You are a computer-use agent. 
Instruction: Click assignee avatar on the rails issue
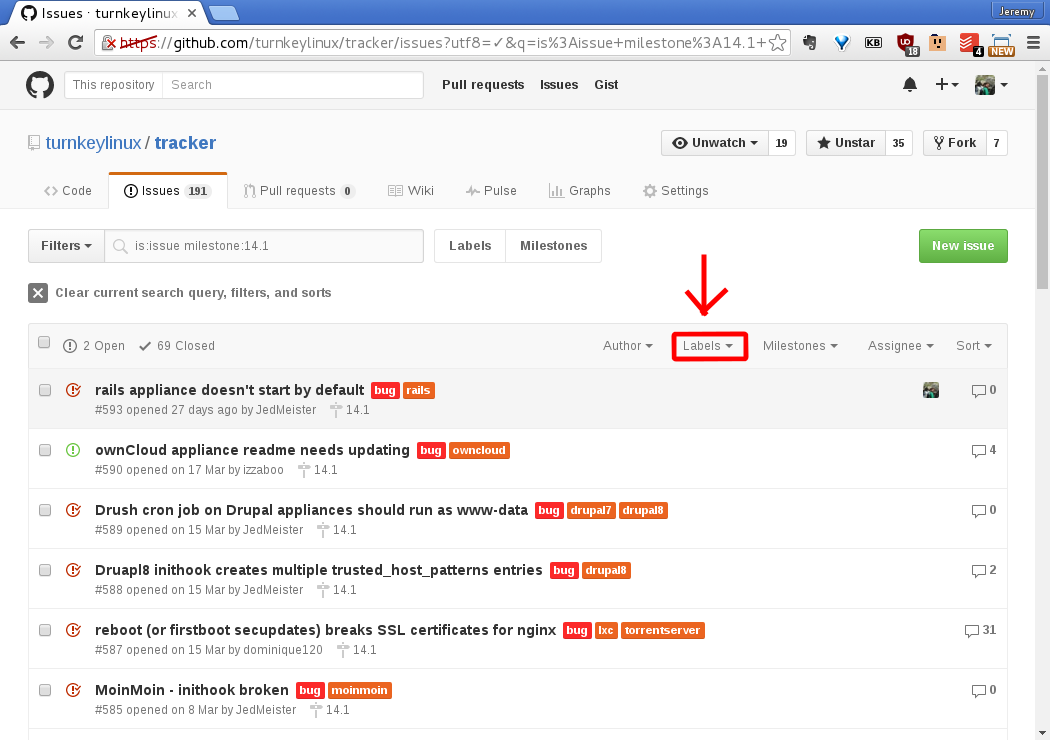click(x=931, y=390)
